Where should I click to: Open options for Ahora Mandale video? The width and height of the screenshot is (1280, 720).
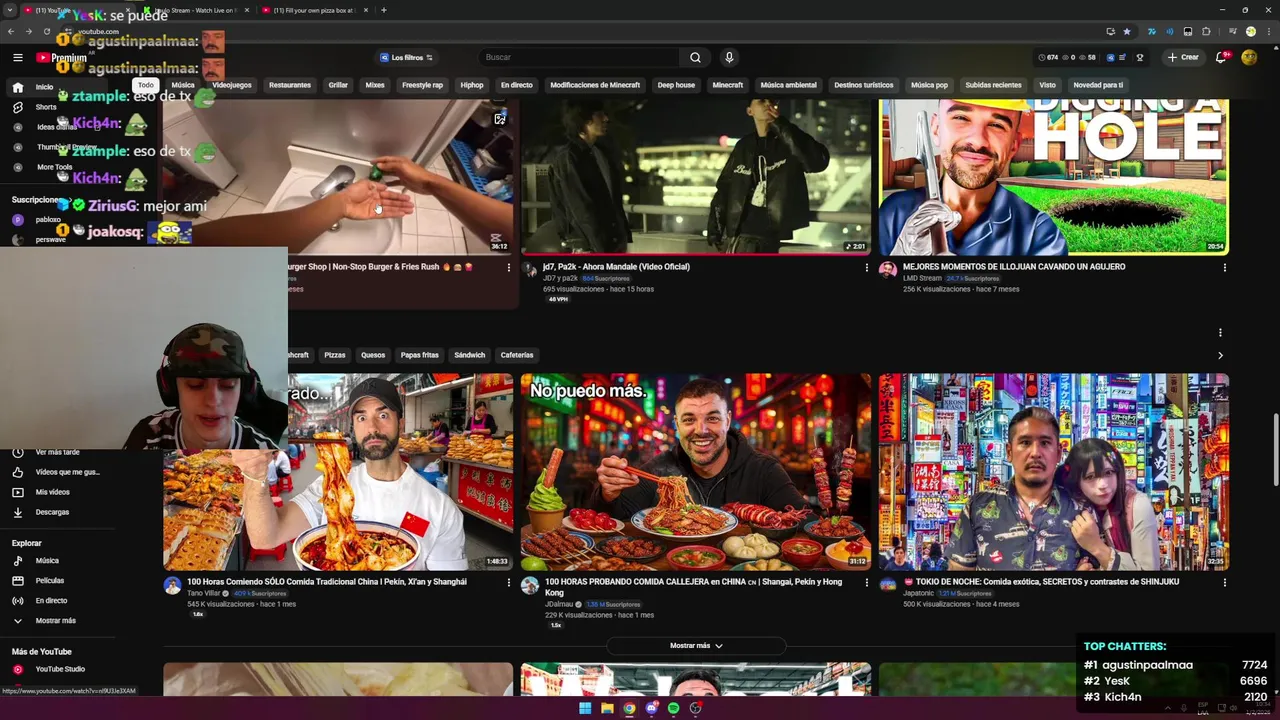click(x=866, y=267)
